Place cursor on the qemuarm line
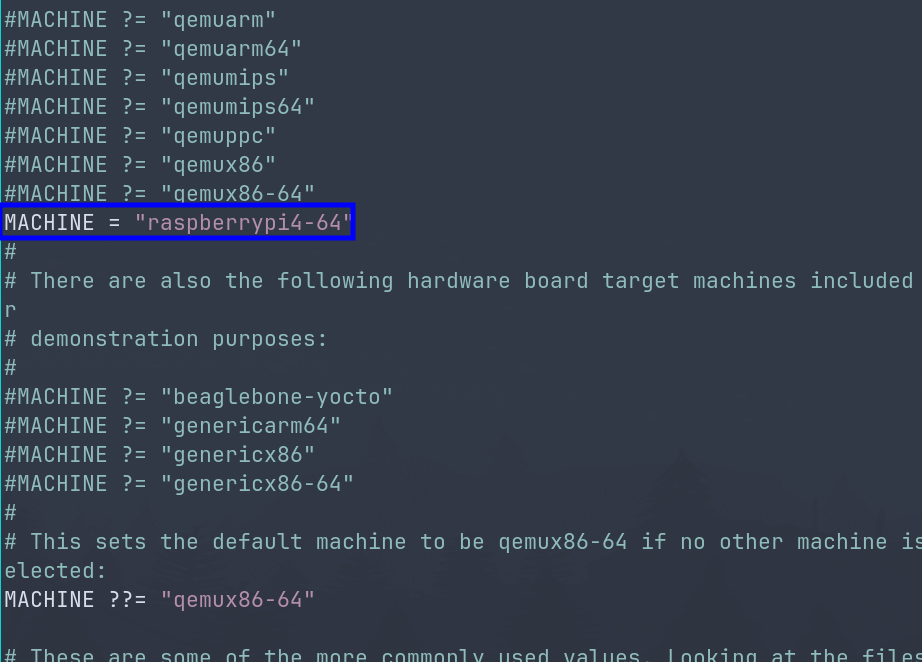 point(140,20)
